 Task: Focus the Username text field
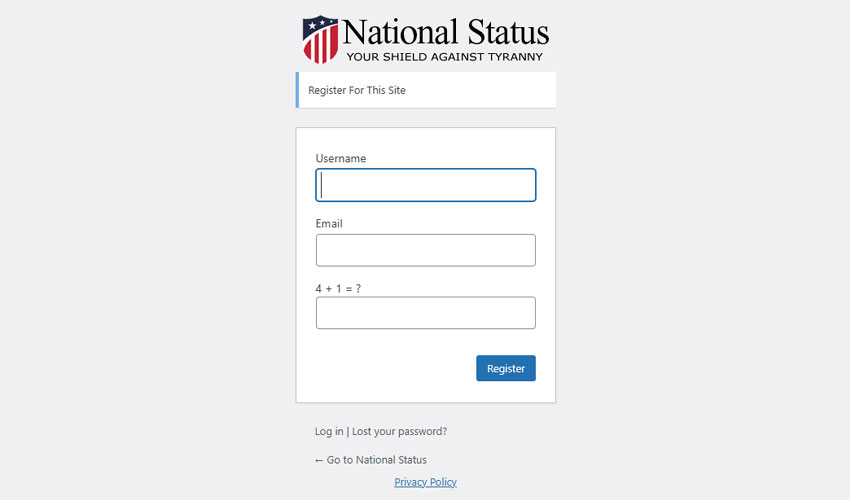click(426, 185)
